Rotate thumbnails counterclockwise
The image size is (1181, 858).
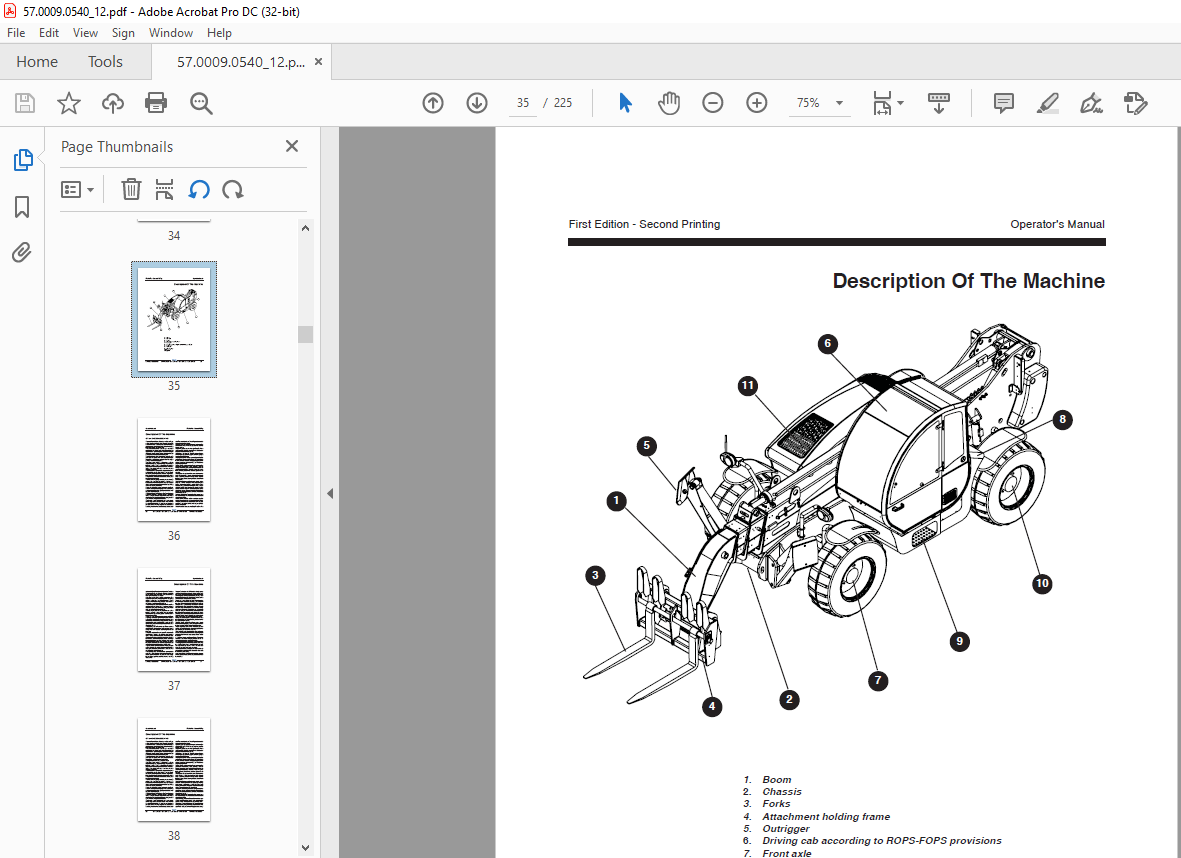(x=199, y=190)
